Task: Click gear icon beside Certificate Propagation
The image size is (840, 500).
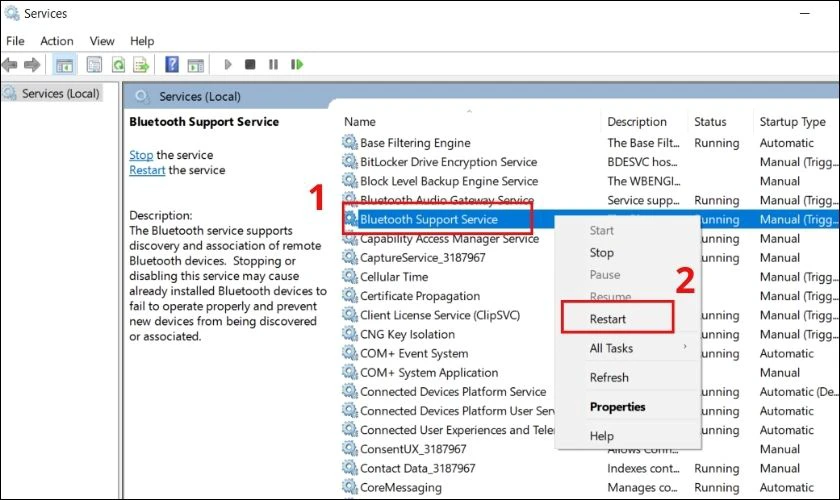Action: click(350, 296)
